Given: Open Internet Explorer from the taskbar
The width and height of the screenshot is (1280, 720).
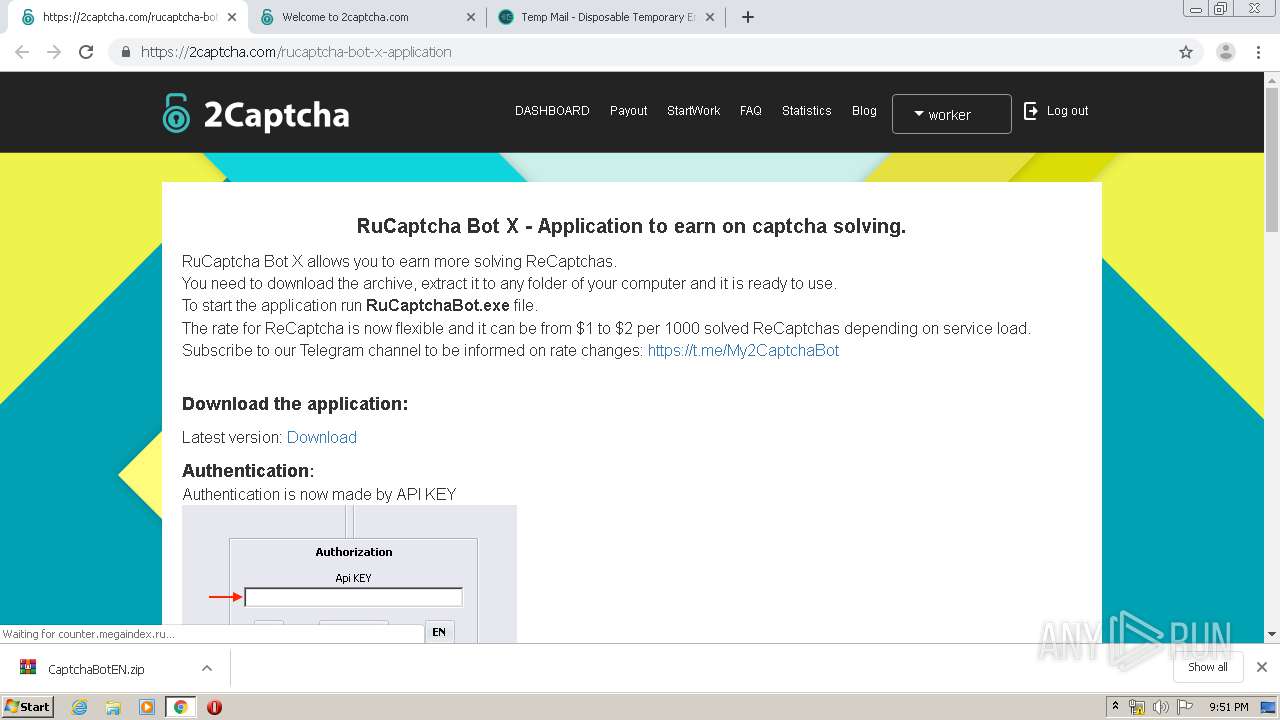Looking at the screenshot, I should (79, 707).
